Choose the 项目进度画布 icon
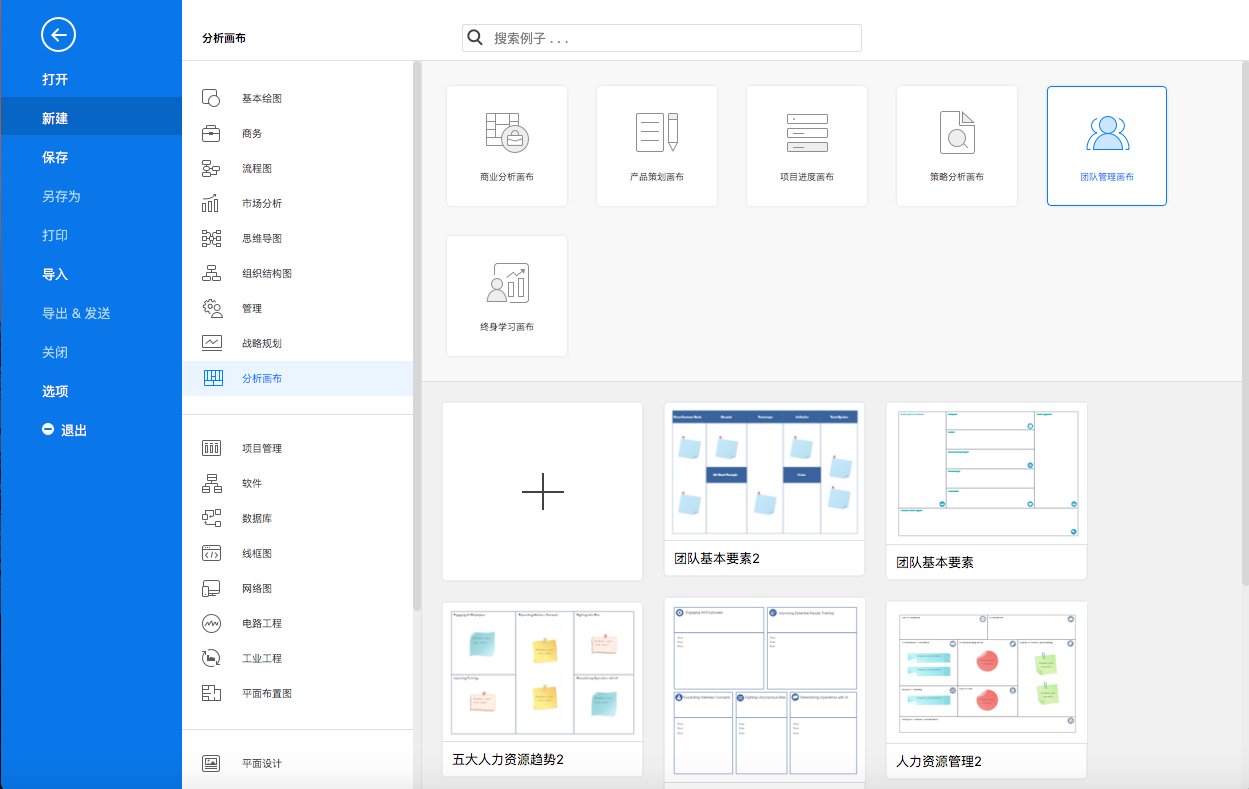This screenshot has width=1249, height=789. click(807, 132)
